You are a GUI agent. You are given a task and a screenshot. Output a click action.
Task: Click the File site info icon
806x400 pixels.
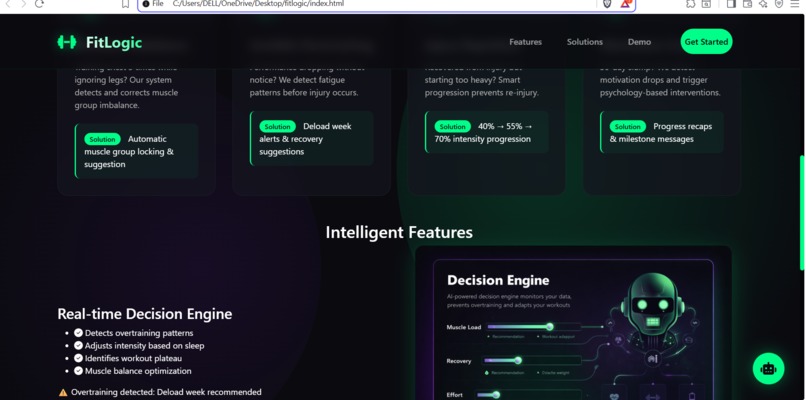tap(146, 4)
